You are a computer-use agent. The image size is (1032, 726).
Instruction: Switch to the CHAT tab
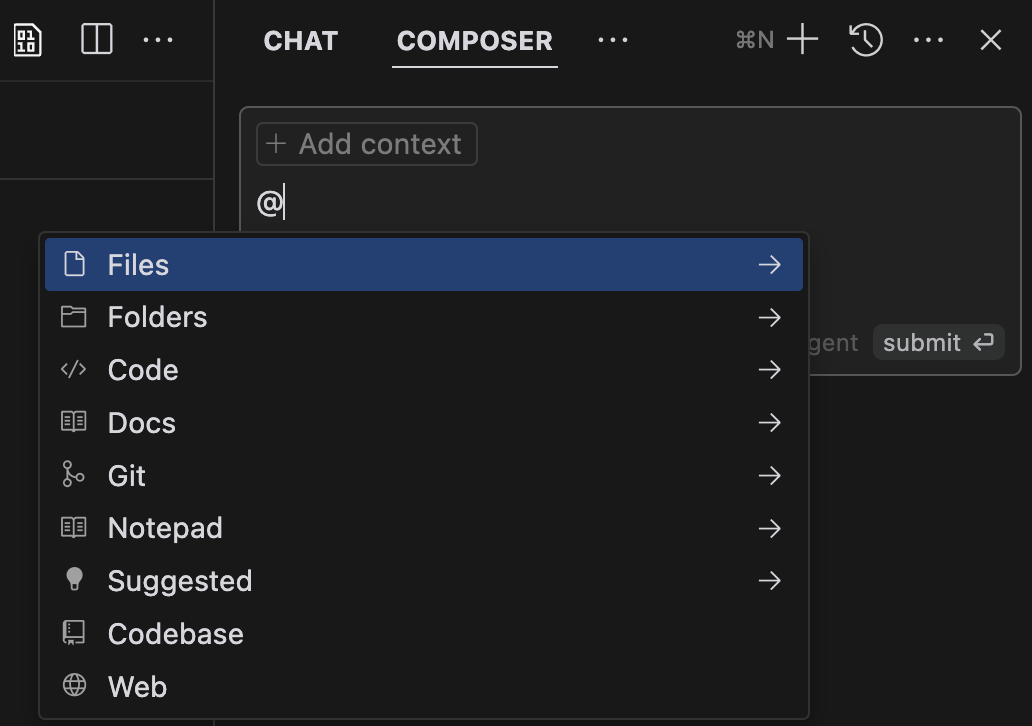click(x=301, y=41)
